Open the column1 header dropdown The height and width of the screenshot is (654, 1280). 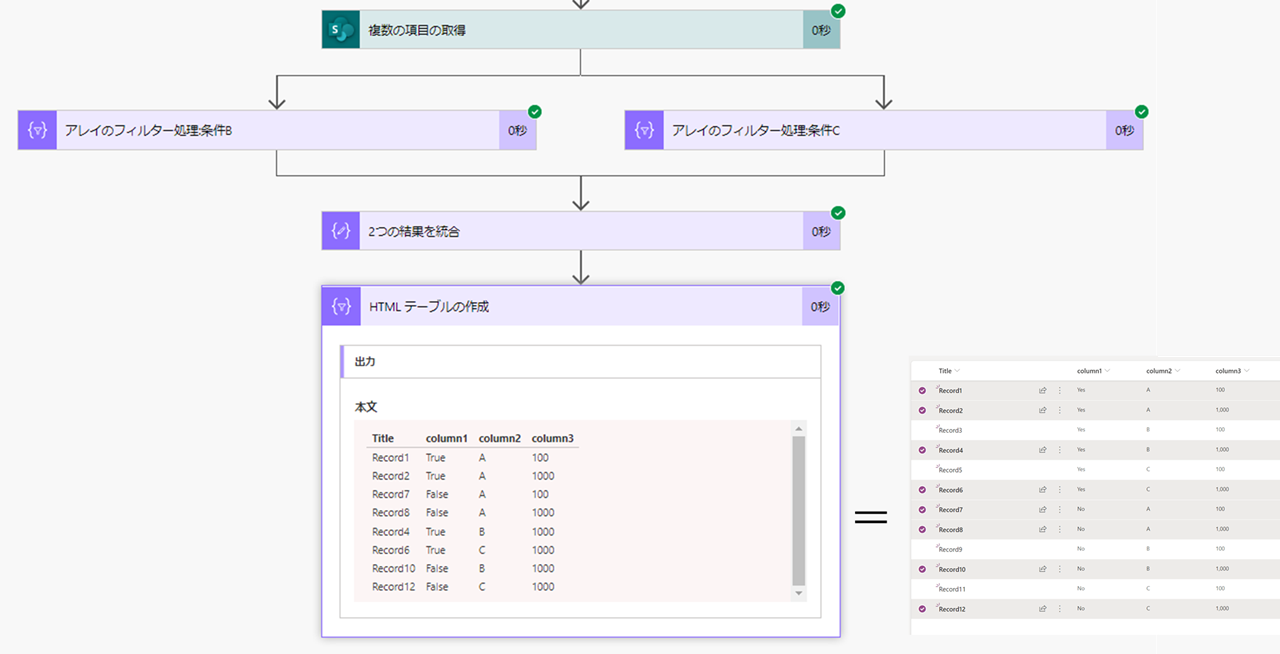click(x=1108, y=371)
